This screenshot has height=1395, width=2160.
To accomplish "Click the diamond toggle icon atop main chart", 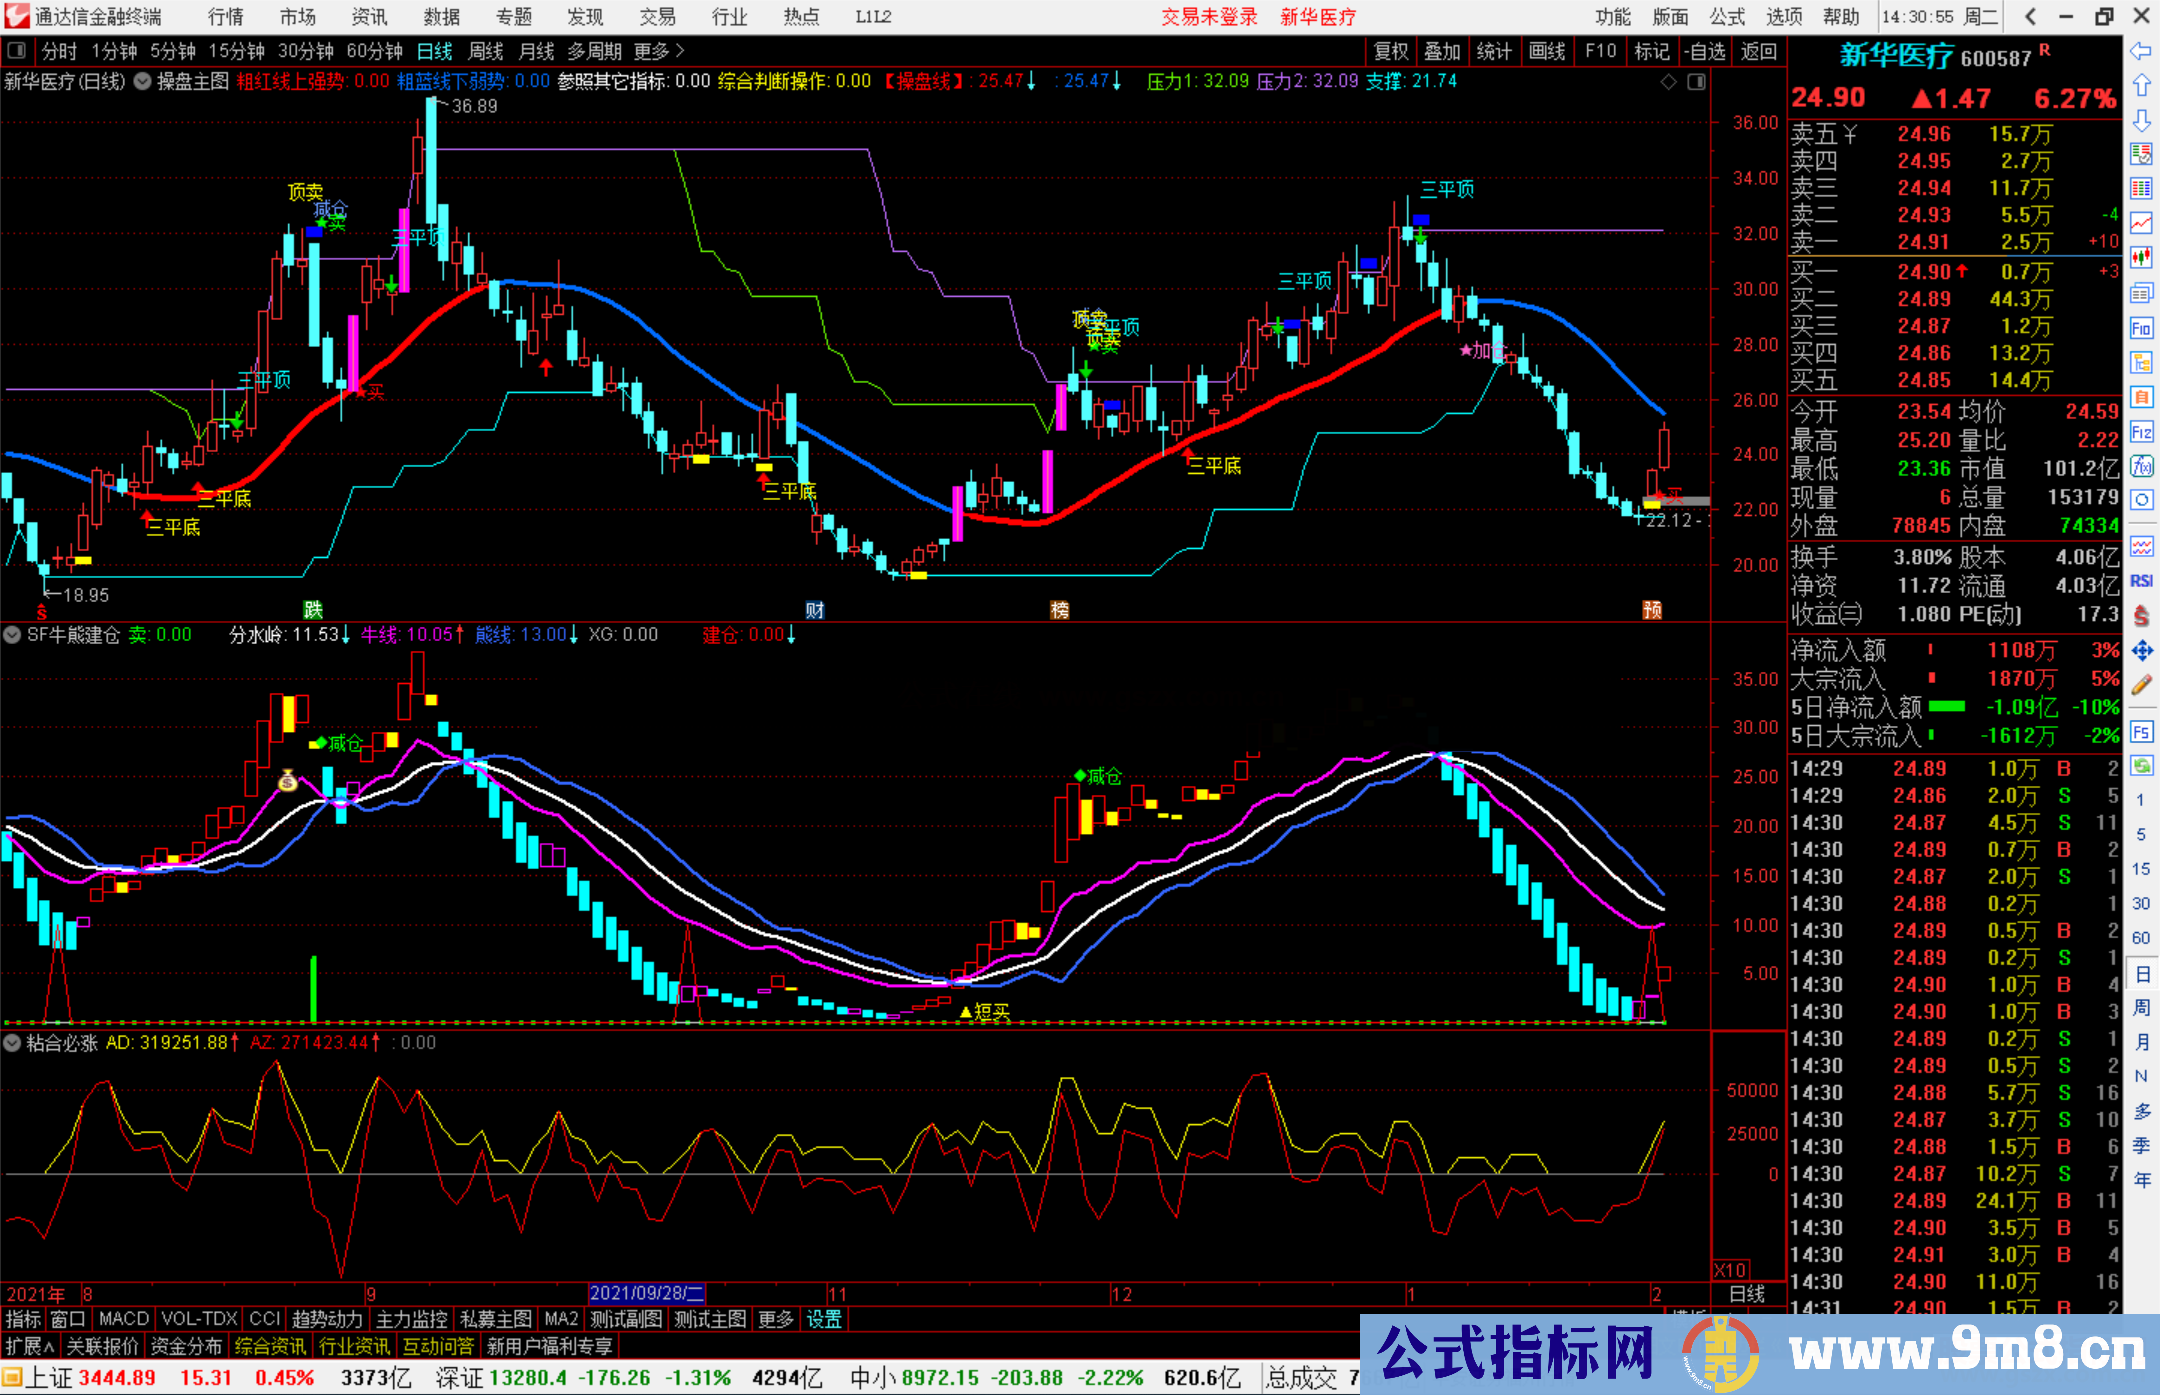I will [x=1668, y=82].
